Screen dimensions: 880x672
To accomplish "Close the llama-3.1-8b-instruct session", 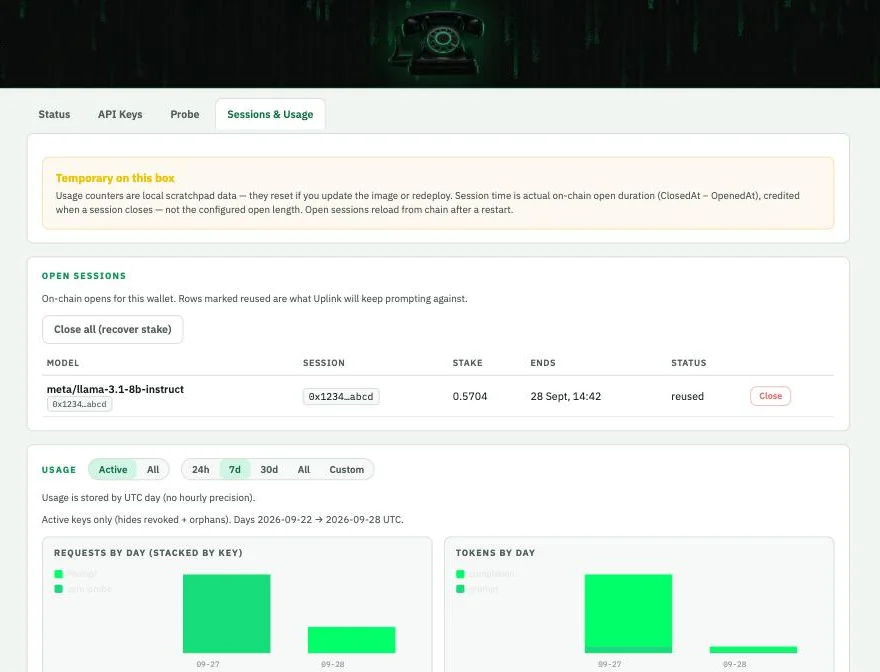I will (x=770, y=396).
